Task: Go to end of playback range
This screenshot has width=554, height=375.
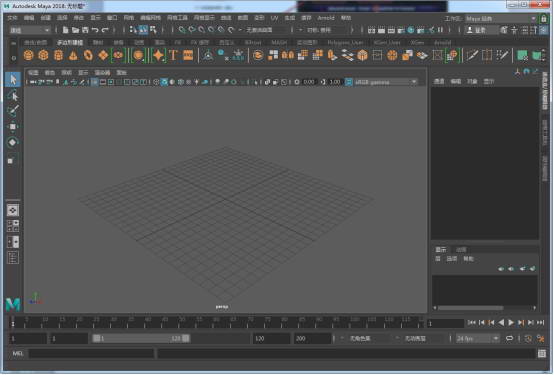Action: pos(541,322)
